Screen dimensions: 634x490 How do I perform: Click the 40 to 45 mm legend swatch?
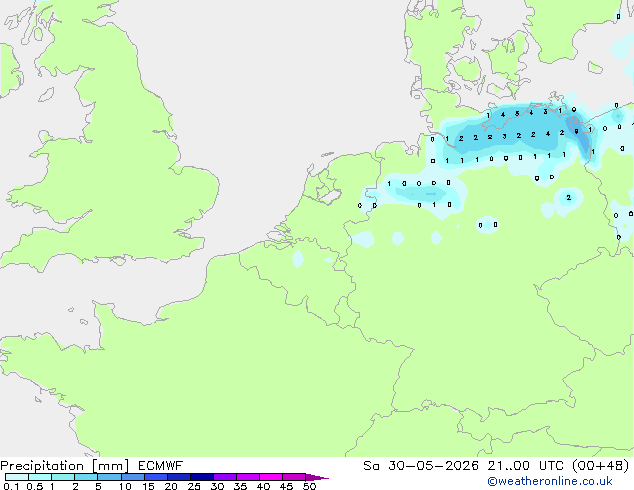271,477
